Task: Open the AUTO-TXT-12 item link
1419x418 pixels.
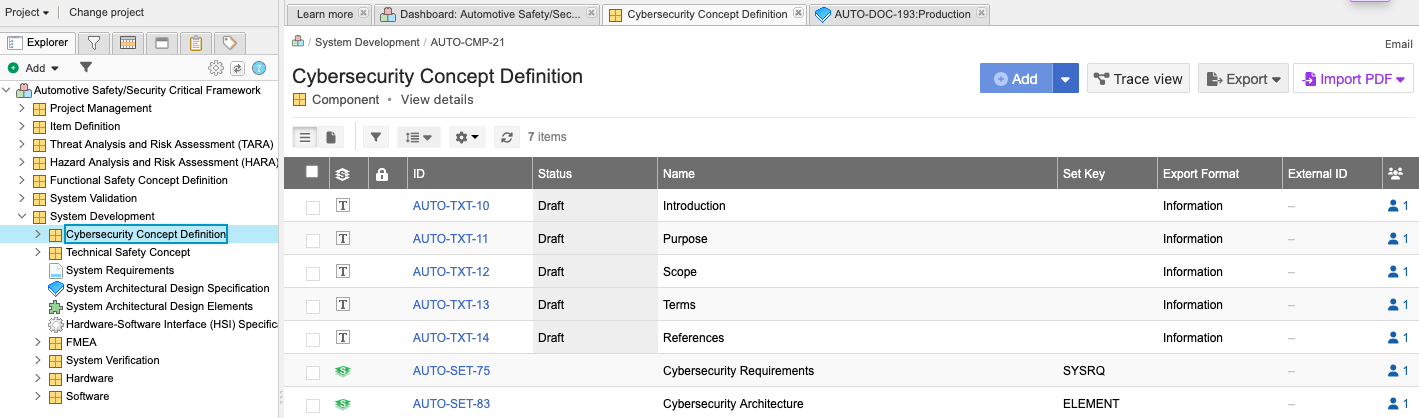Action: tap(451, 272)
